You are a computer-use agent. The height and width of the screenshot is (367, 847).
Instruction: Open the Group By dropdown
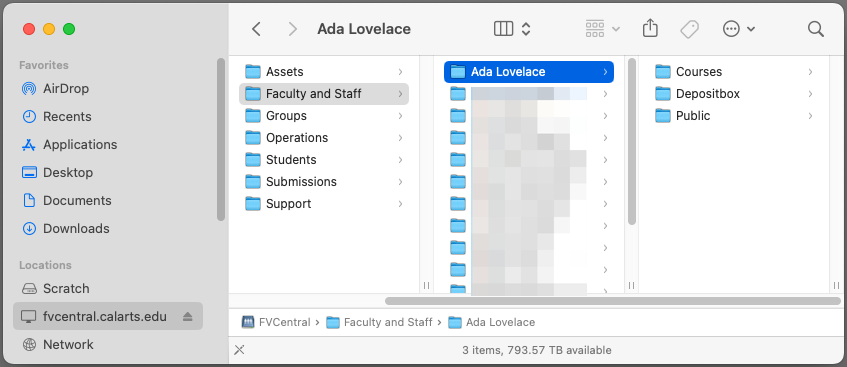602,29
